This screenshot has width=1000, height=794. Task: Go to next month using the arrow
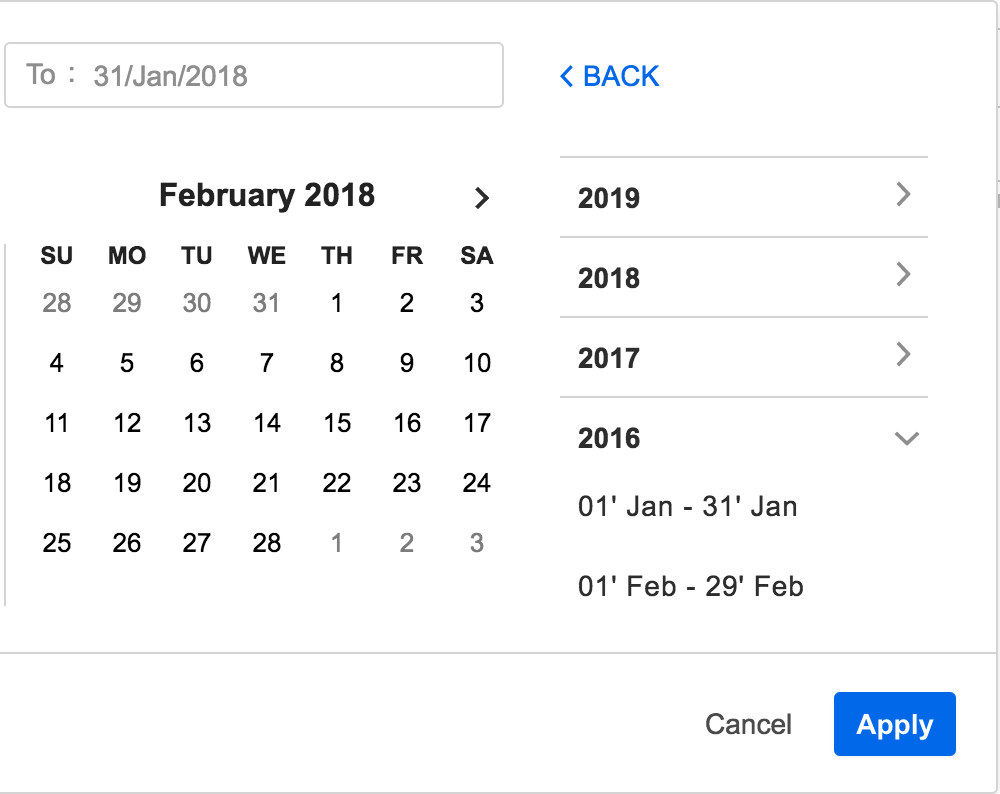pos(482,198)
